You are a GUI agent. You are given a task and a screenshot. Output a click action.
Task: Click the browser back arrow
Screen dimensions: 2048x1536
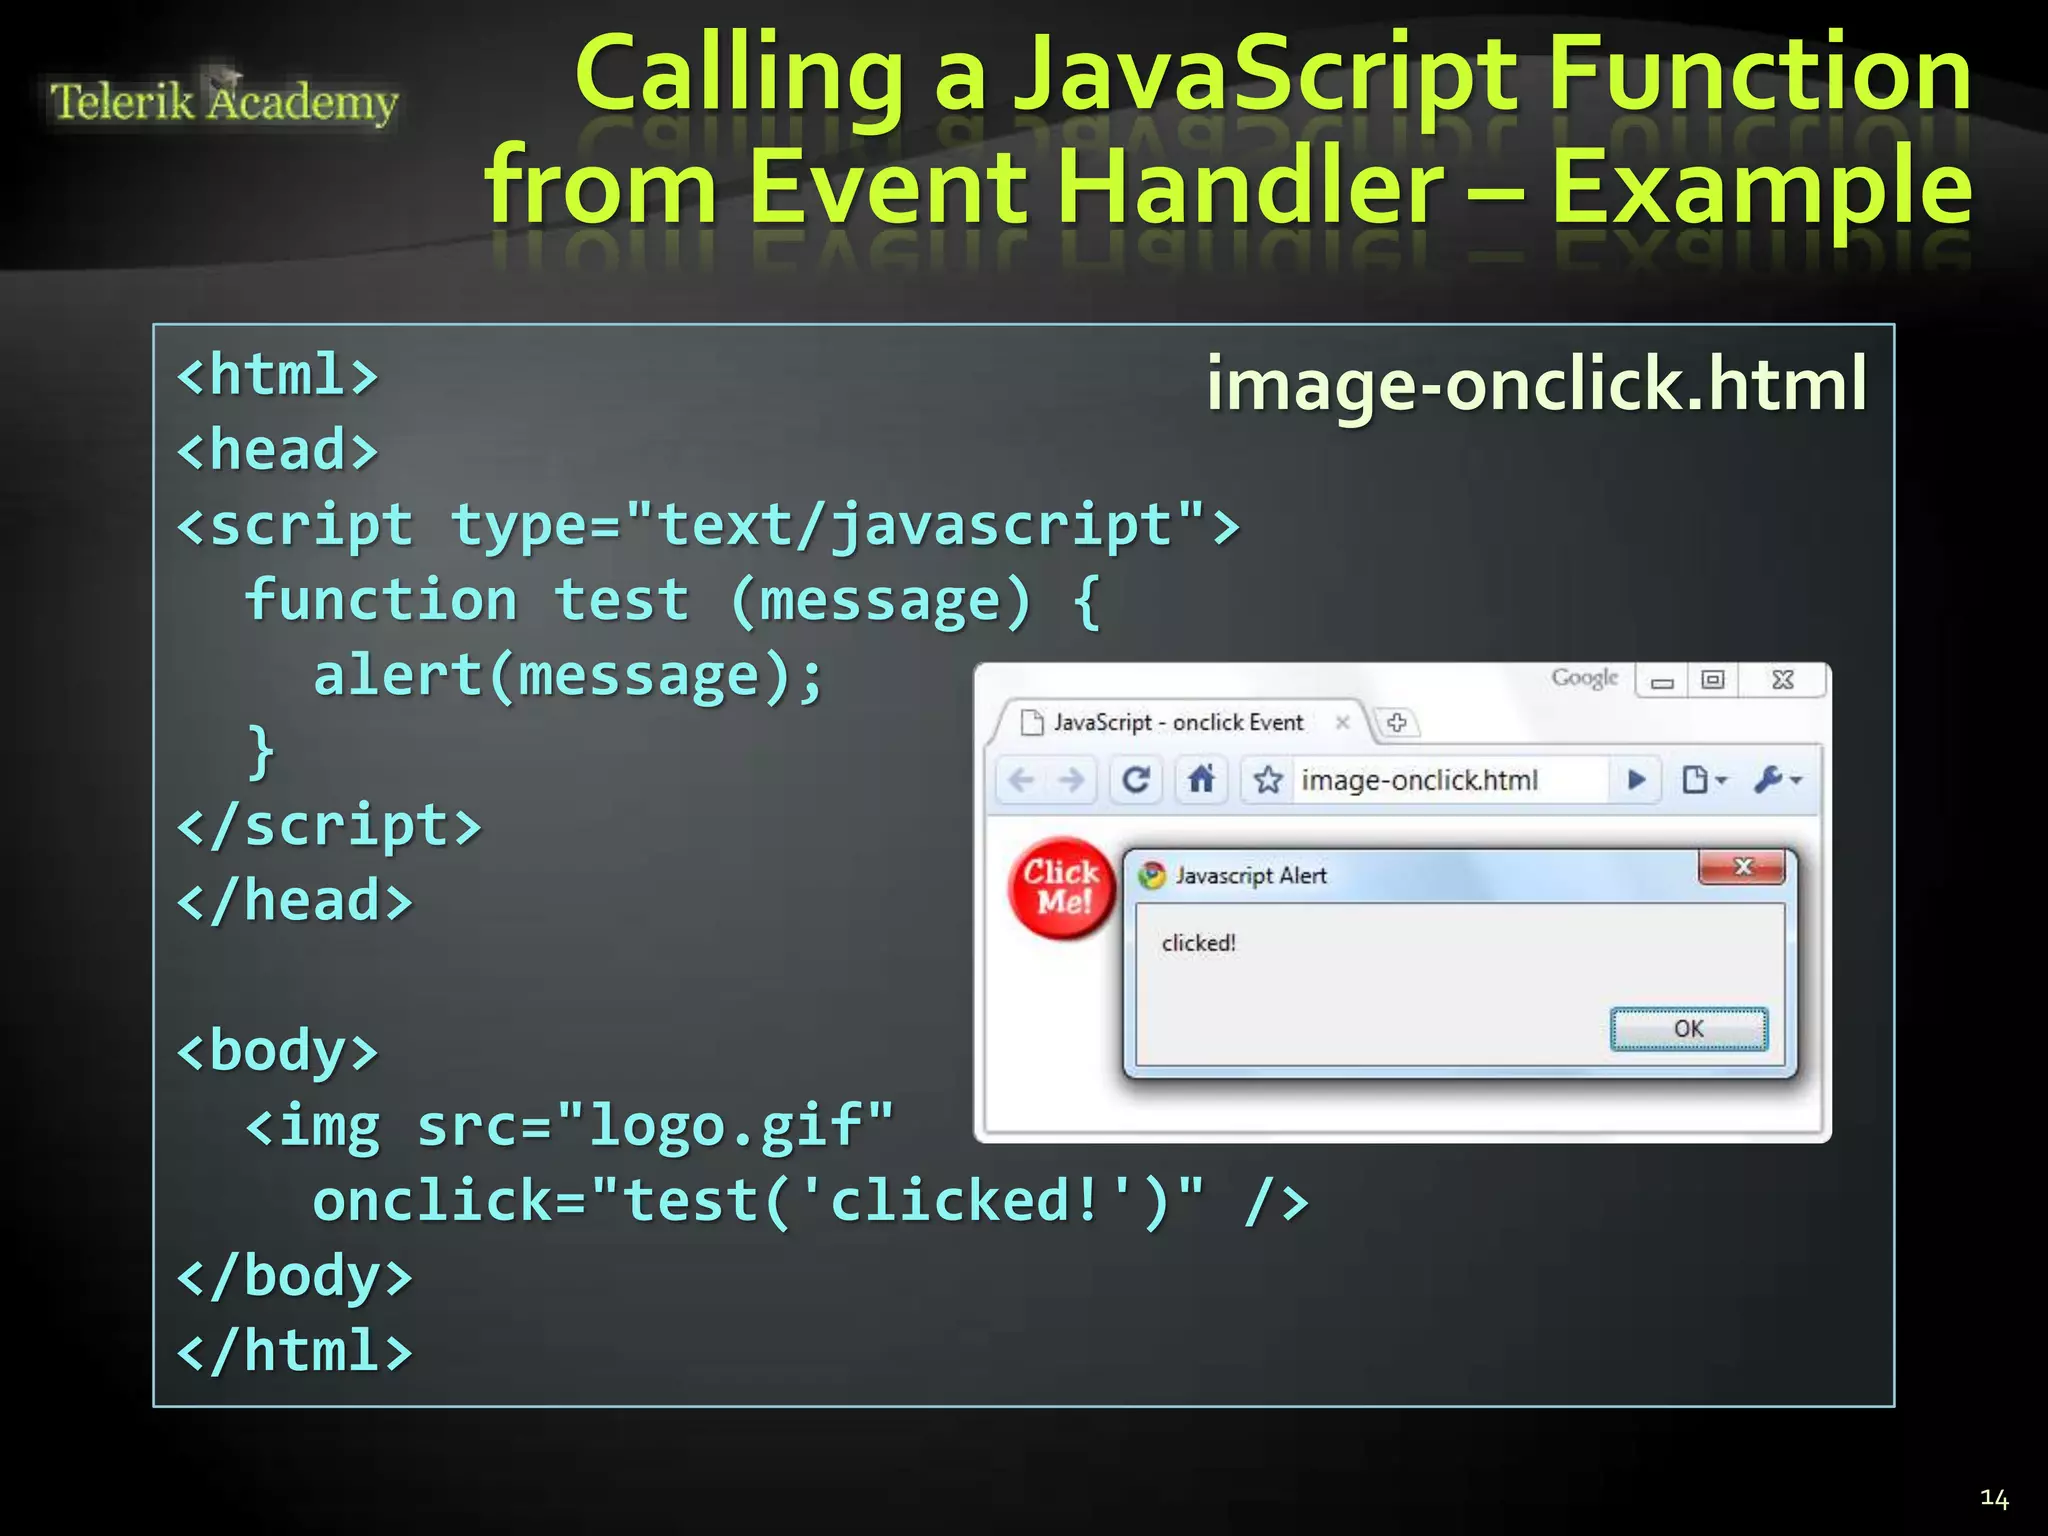click(1021, 780)
